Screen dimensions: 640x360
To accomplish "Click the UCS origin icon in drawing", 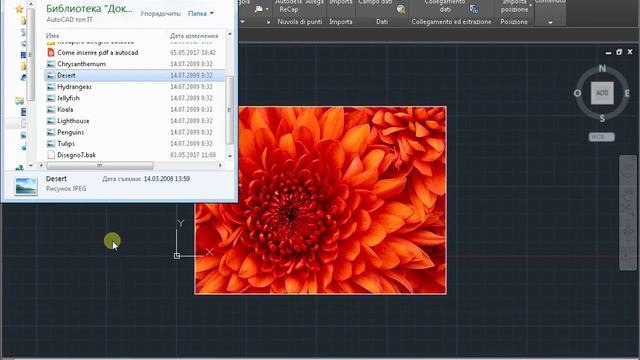I will 177,256.
